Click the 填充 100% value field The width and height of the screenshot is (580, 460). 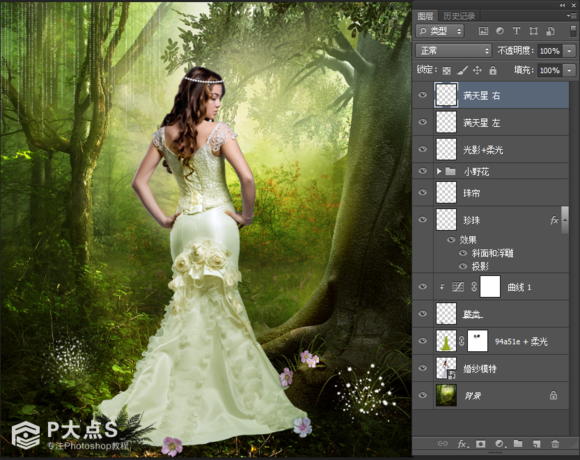(x=550, y=70)
